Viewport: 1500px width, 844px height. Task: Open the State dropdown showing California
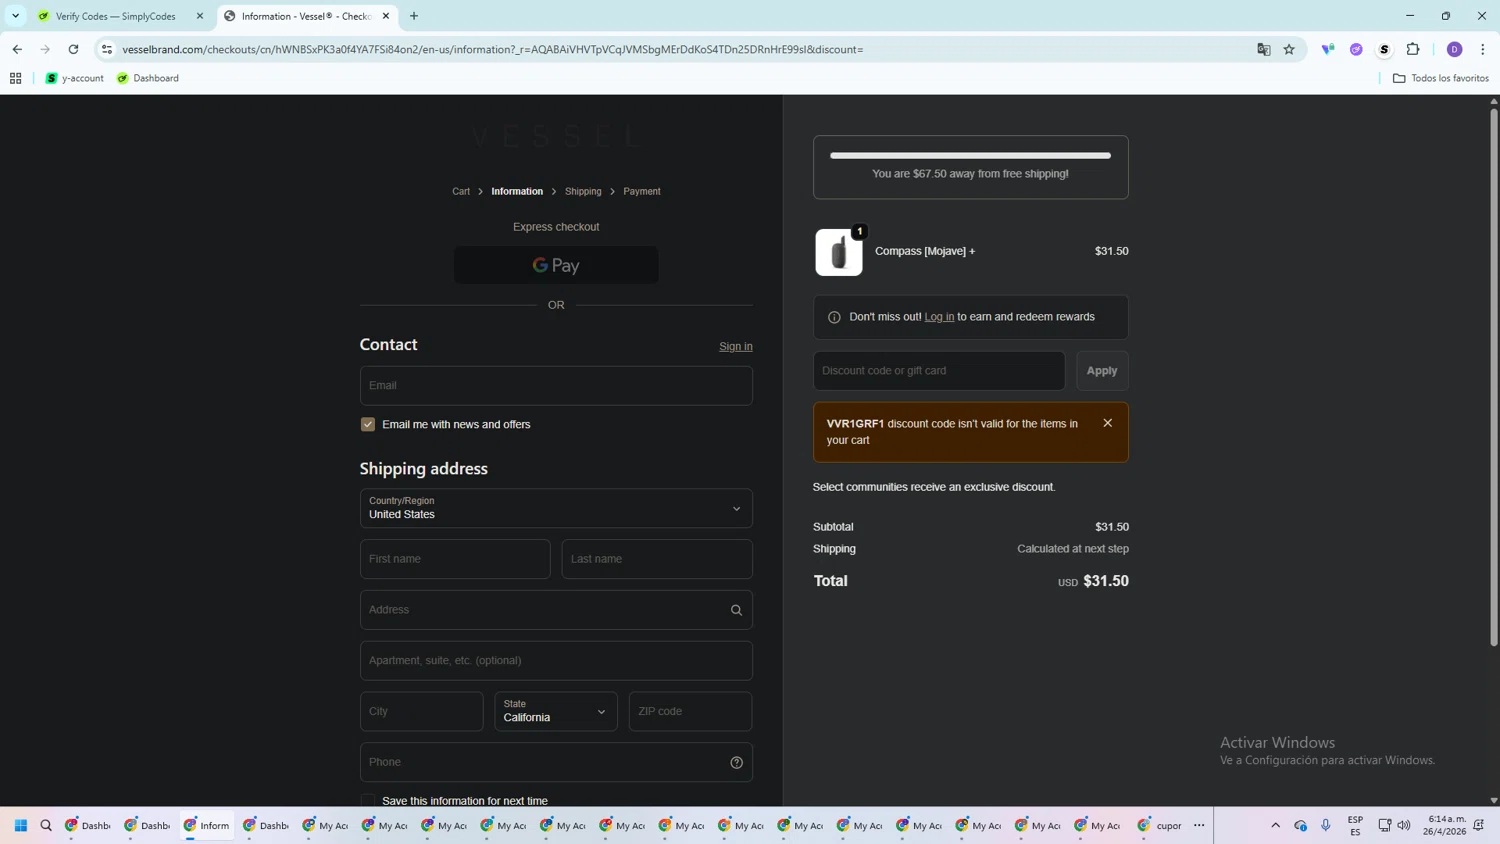(x=556, y=712)
